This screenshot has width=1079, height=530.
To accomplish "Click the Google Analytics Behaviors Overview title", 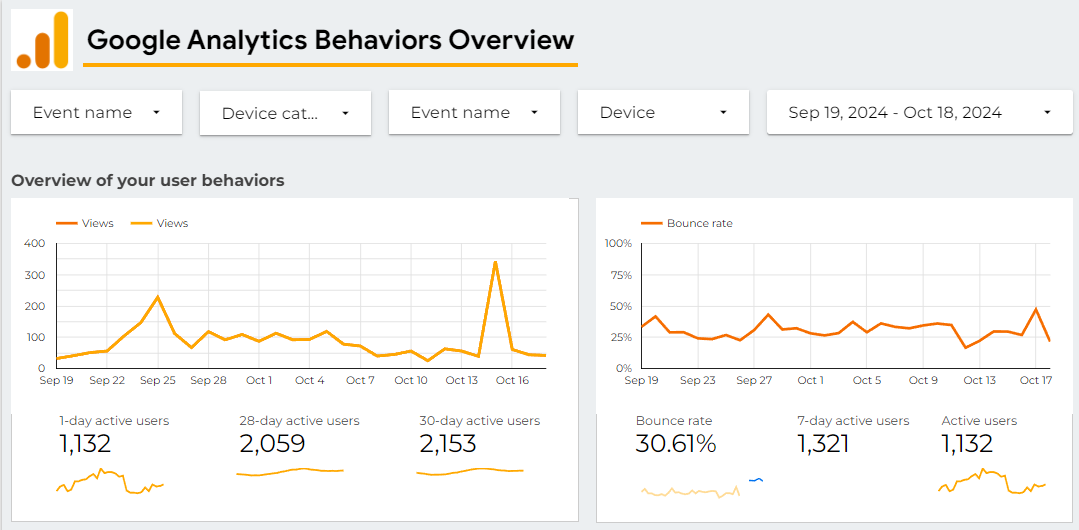I will coord(331,40).
